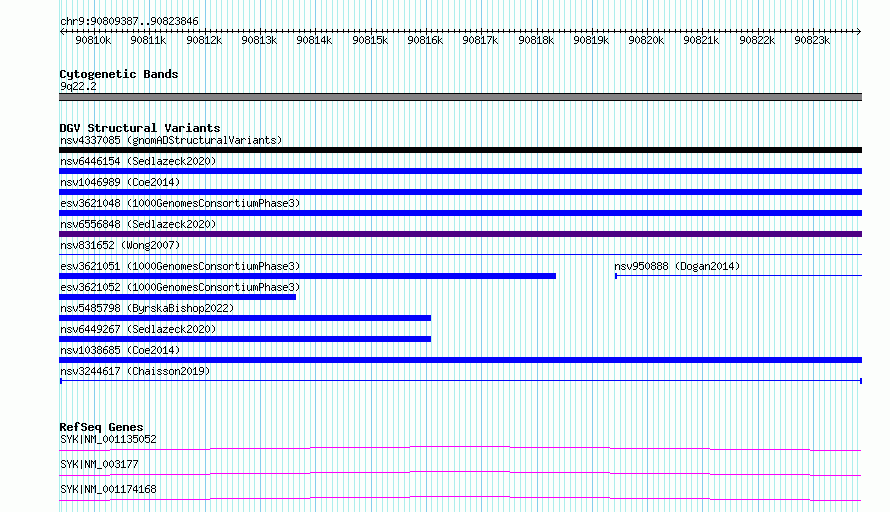Click the purple nsv6556848 variant bar

460,234
